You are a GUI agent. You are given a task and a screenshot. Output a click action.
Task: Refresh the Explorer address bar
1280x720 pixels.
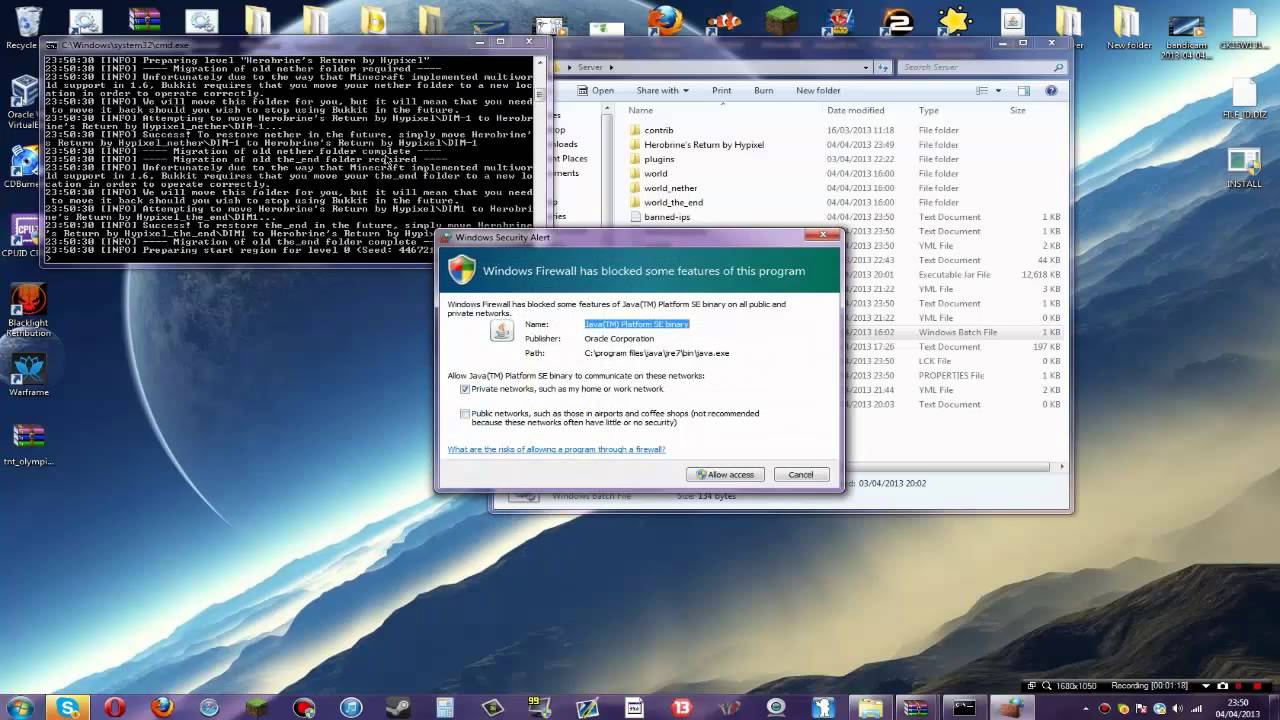(x=884, y=67)
